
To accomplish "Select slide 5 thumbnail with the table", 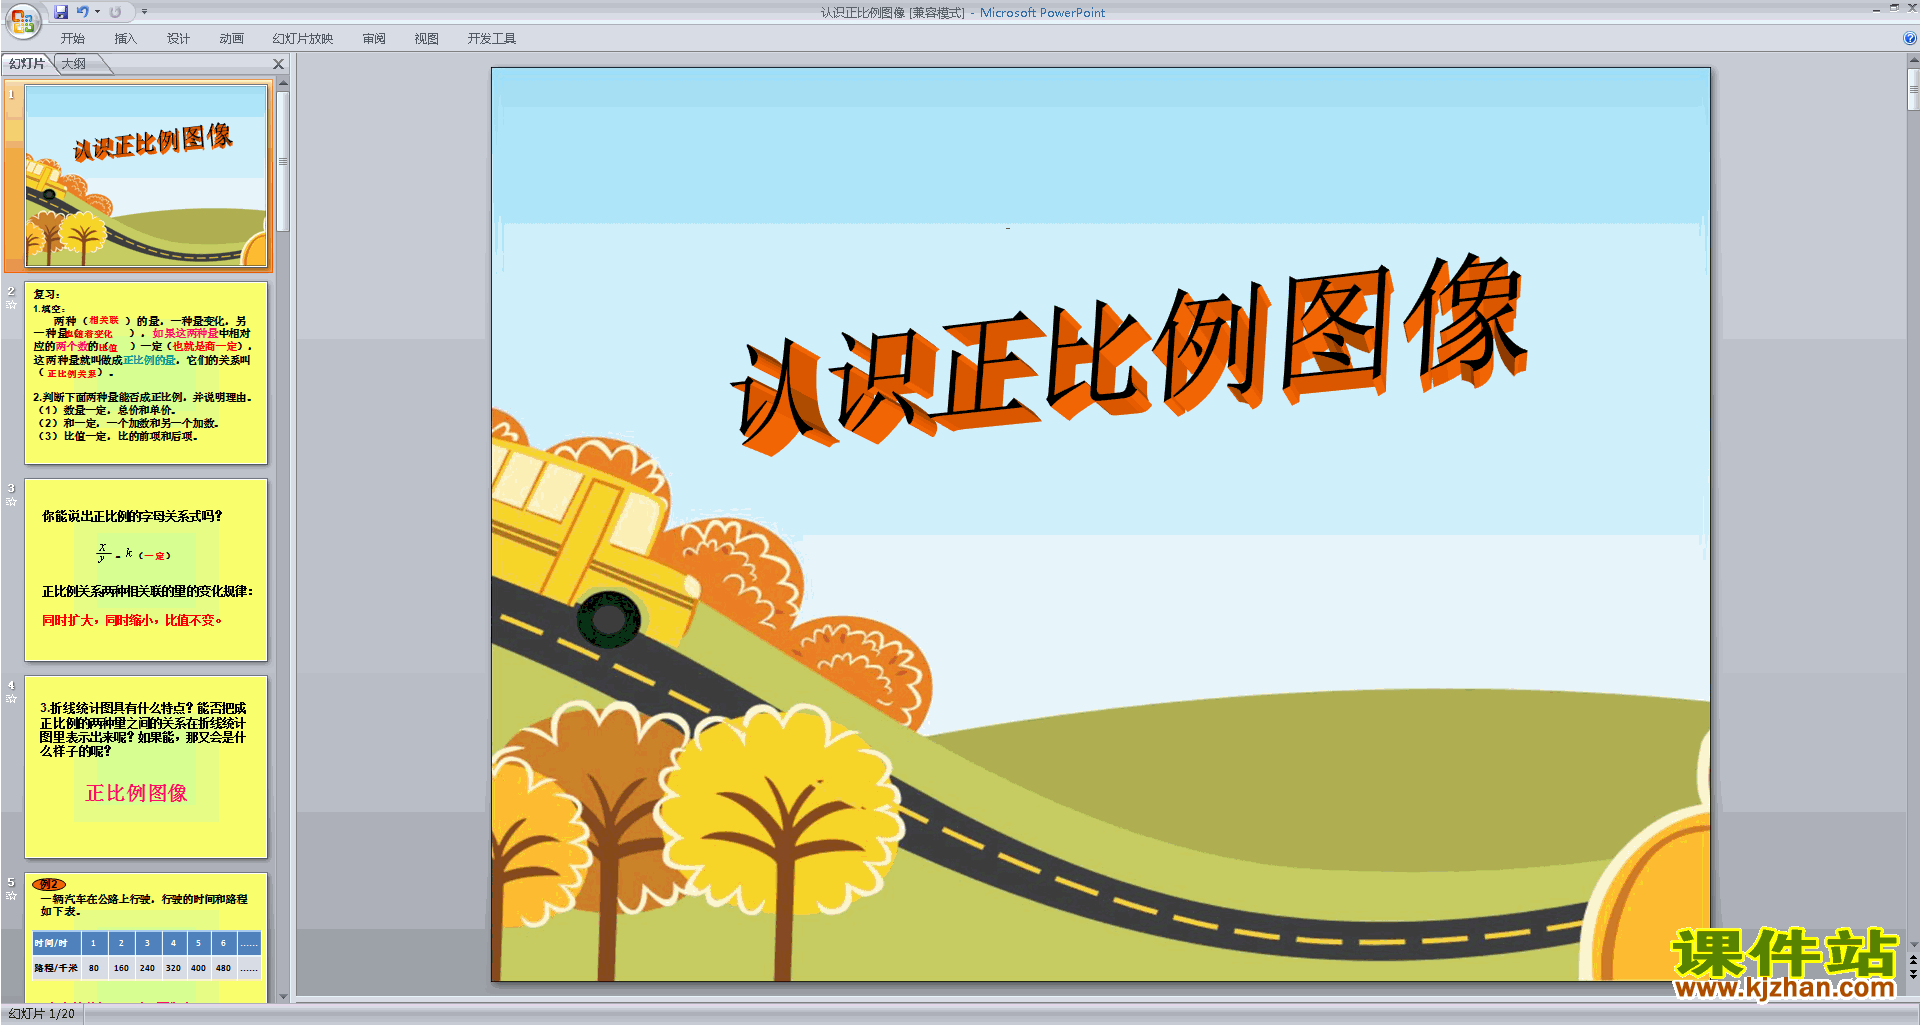I will point(146,938).
